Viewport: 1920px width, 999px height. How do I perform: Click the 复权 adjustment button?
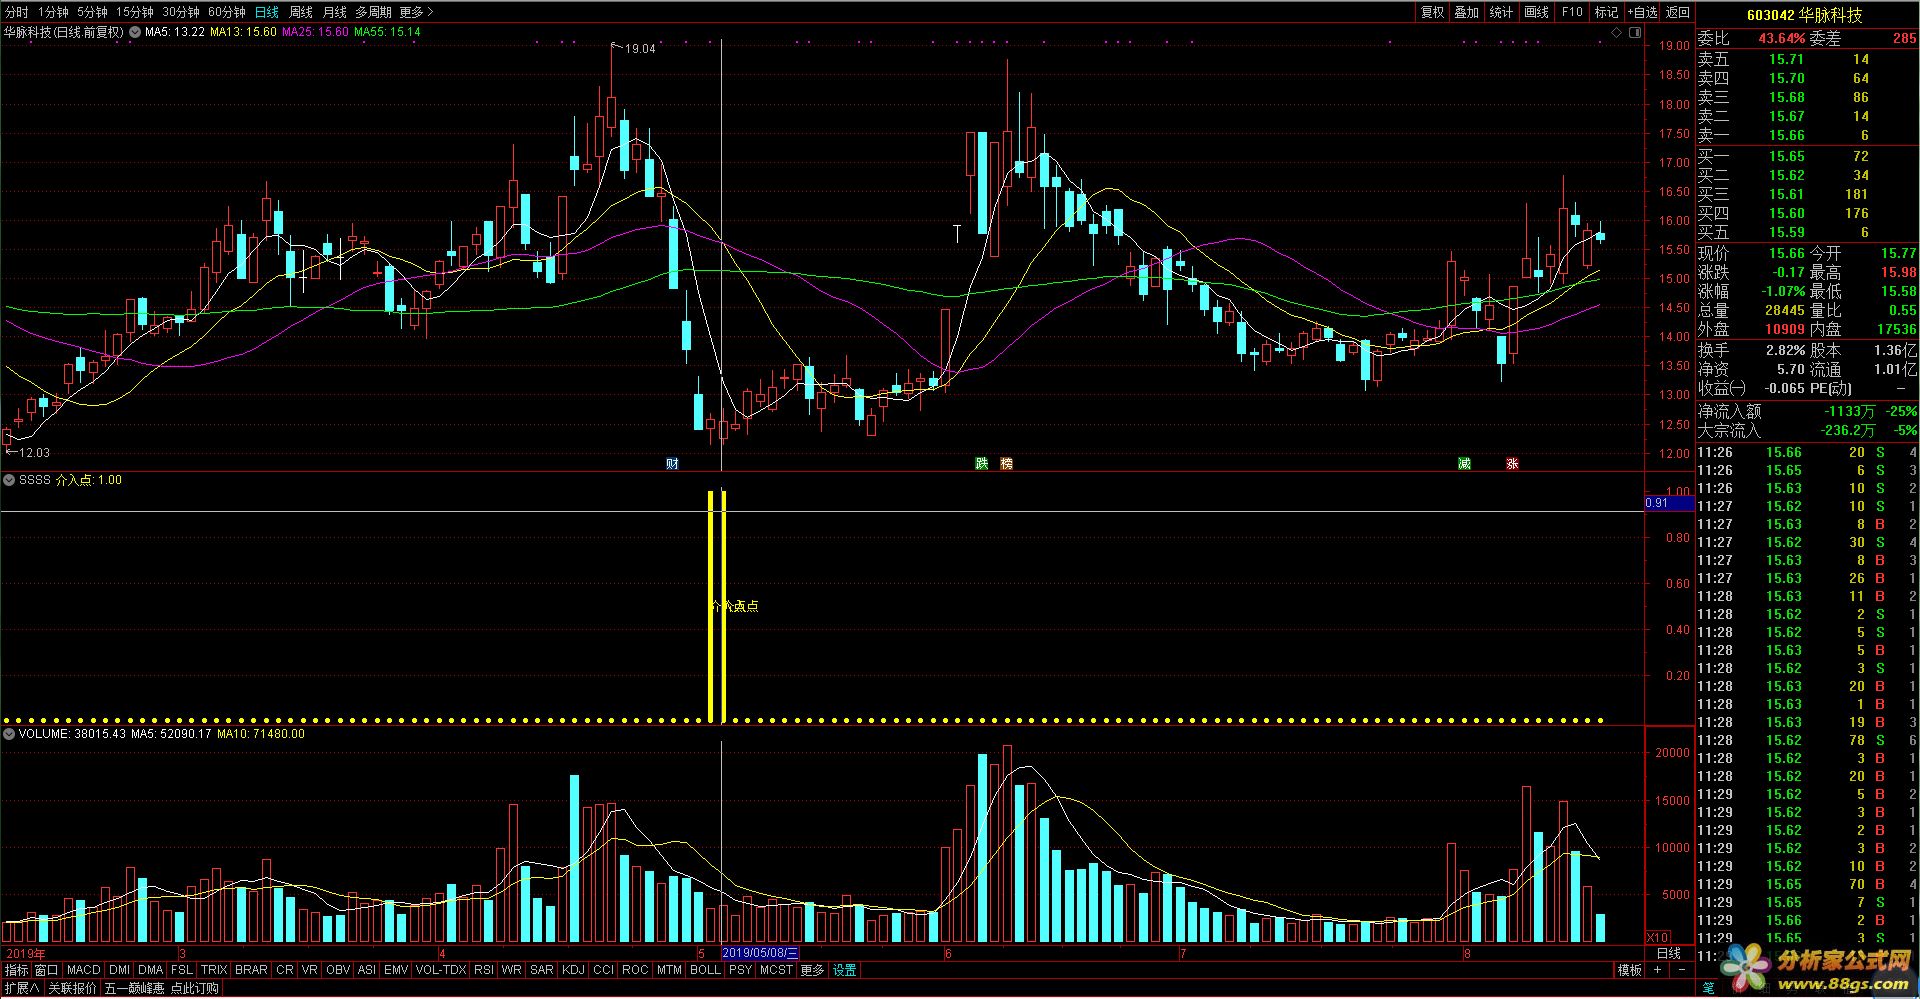pos(1433,12)
